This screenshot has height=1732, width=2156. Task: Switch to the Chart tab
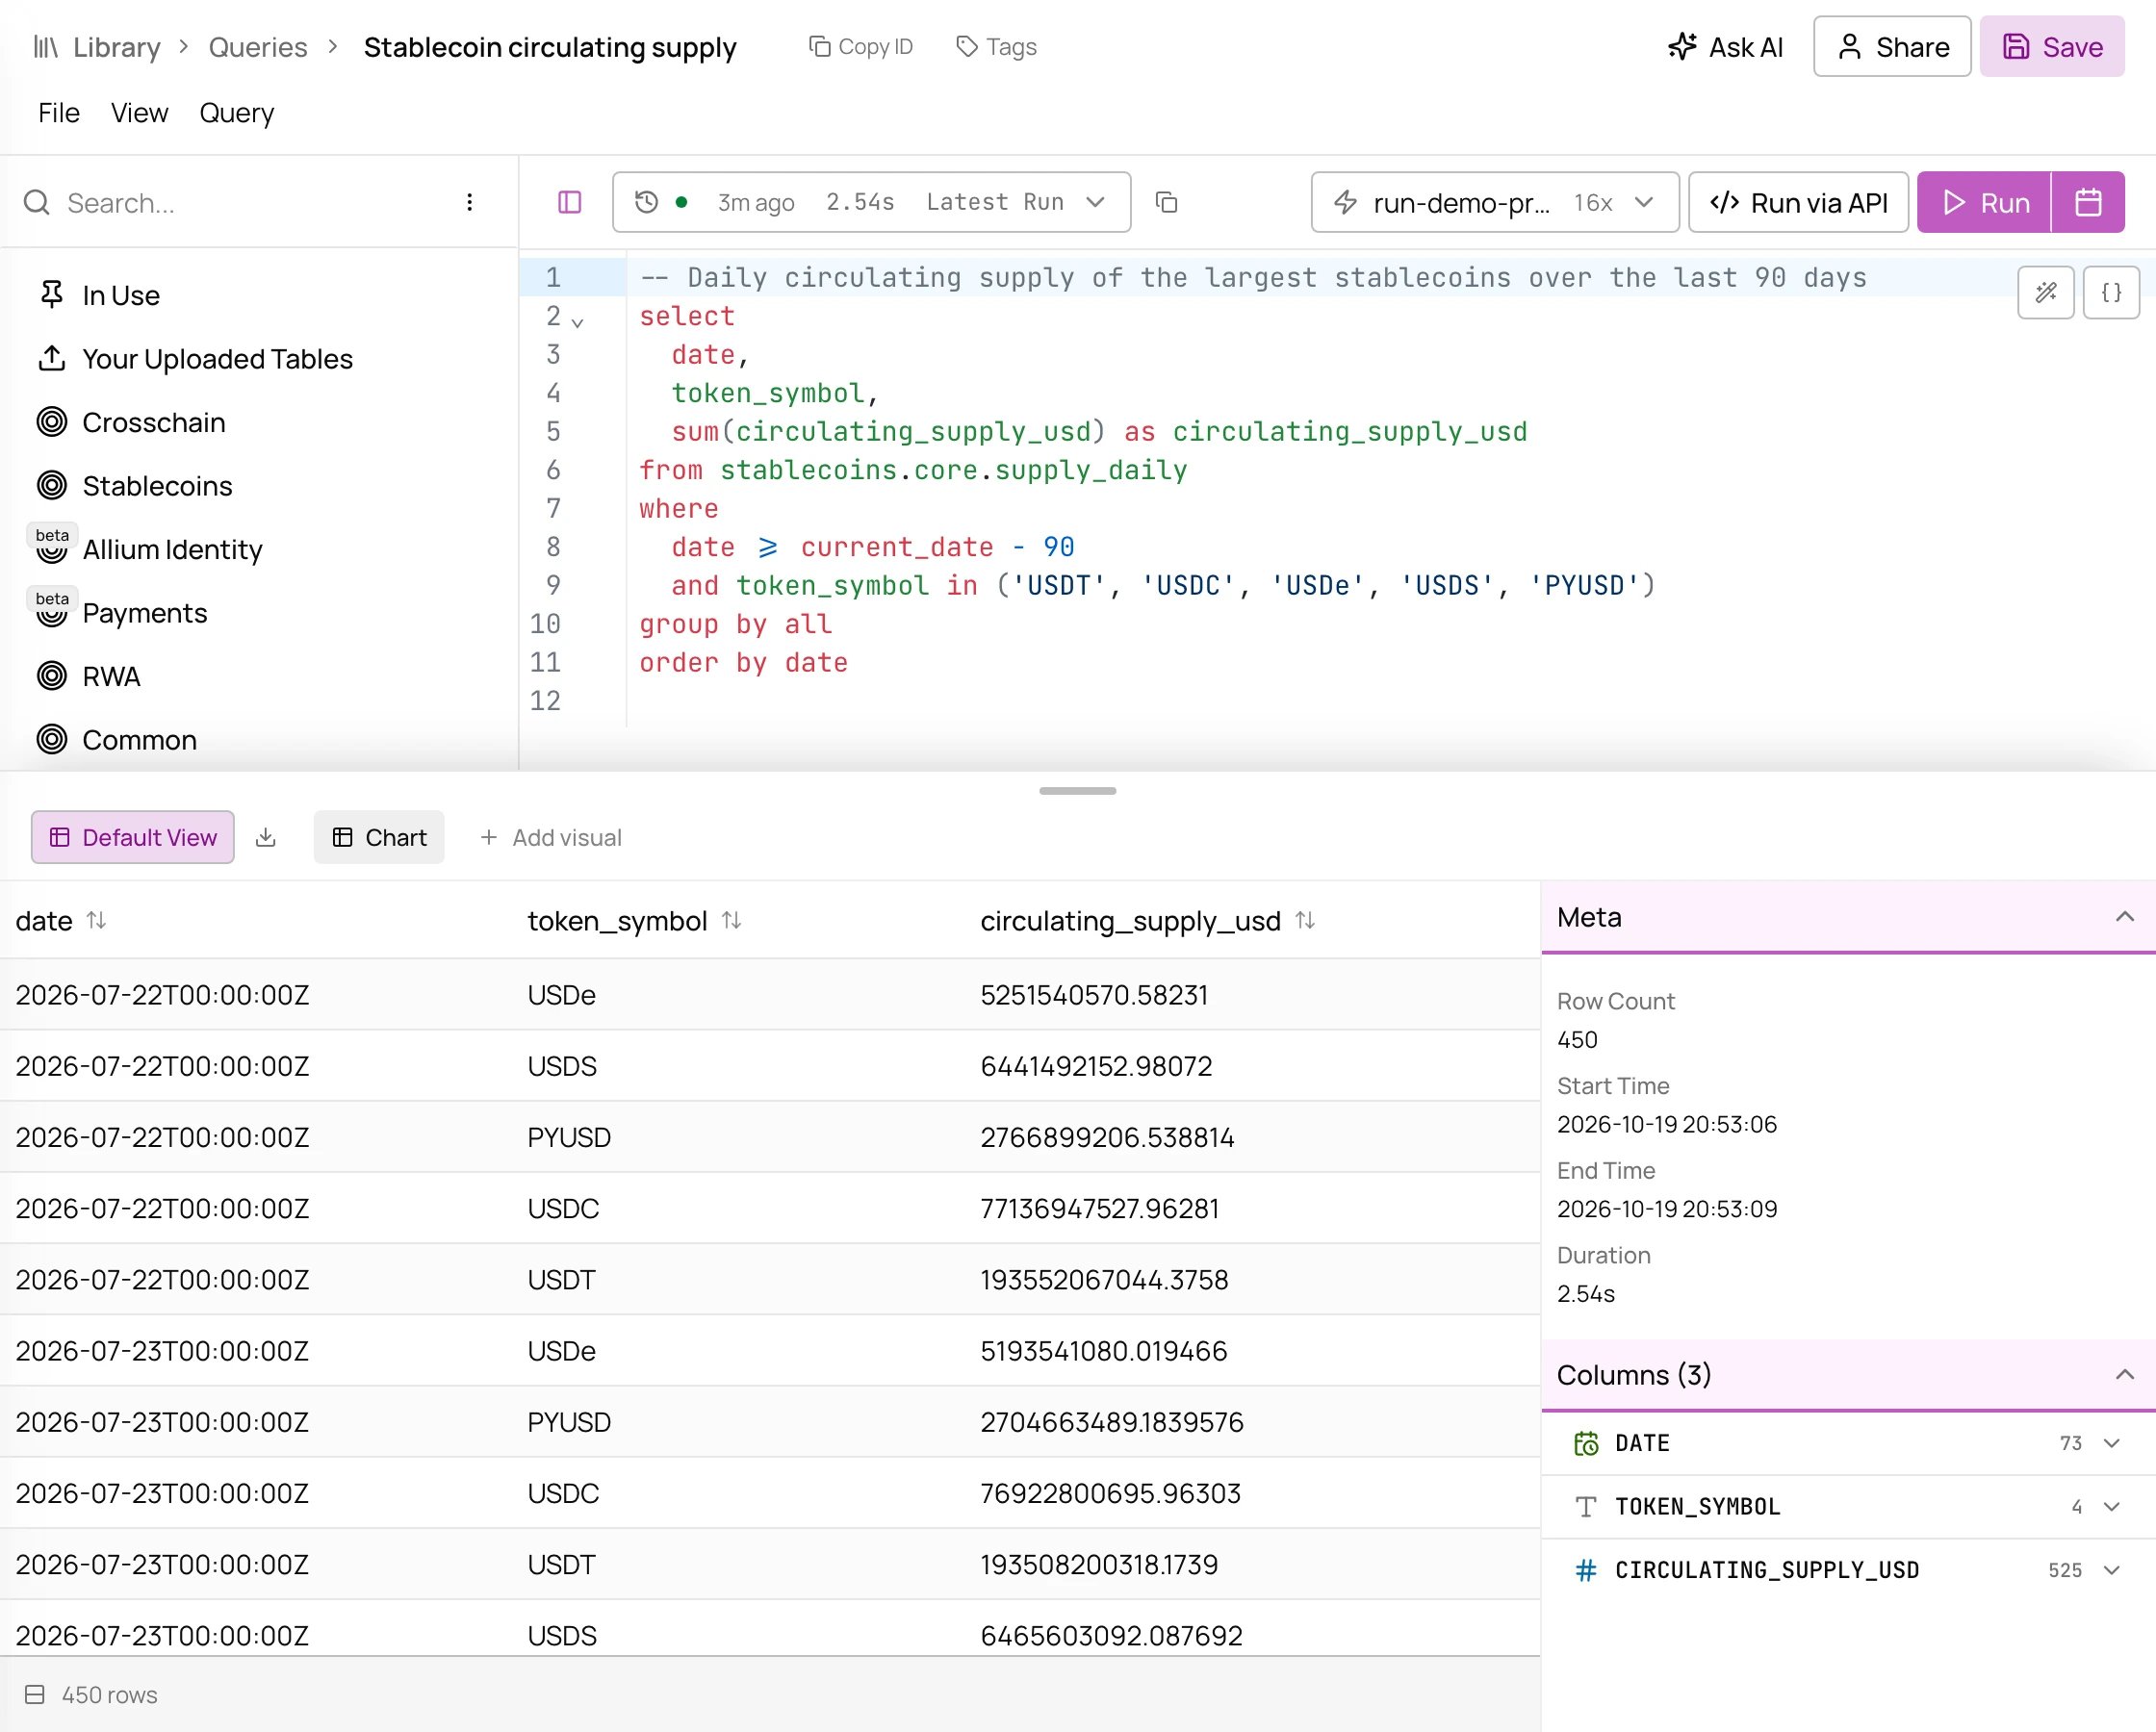(379, 837)
